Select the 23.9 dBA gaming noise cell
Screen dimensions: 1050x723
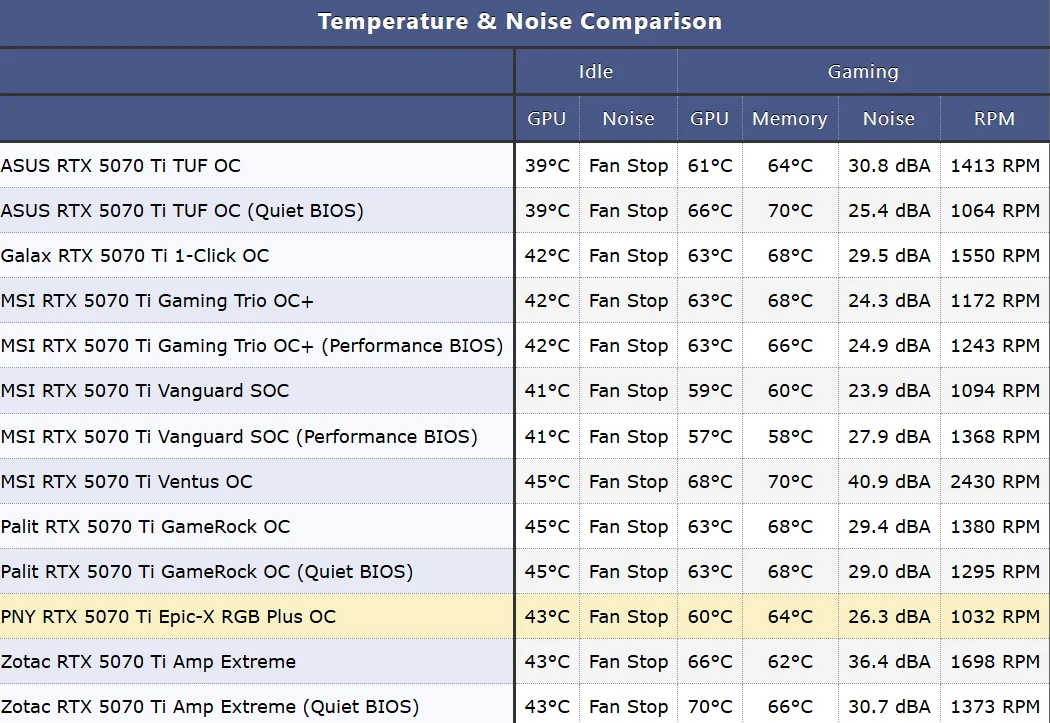(889, 391)
